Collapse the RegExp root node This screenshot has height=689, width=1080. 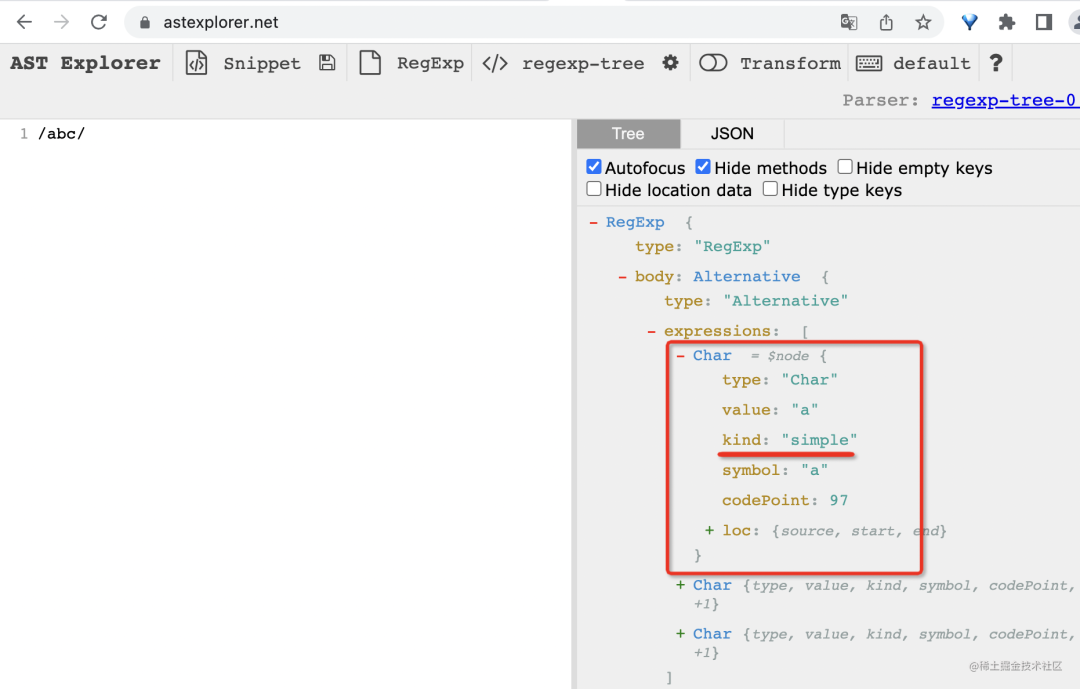593,223
